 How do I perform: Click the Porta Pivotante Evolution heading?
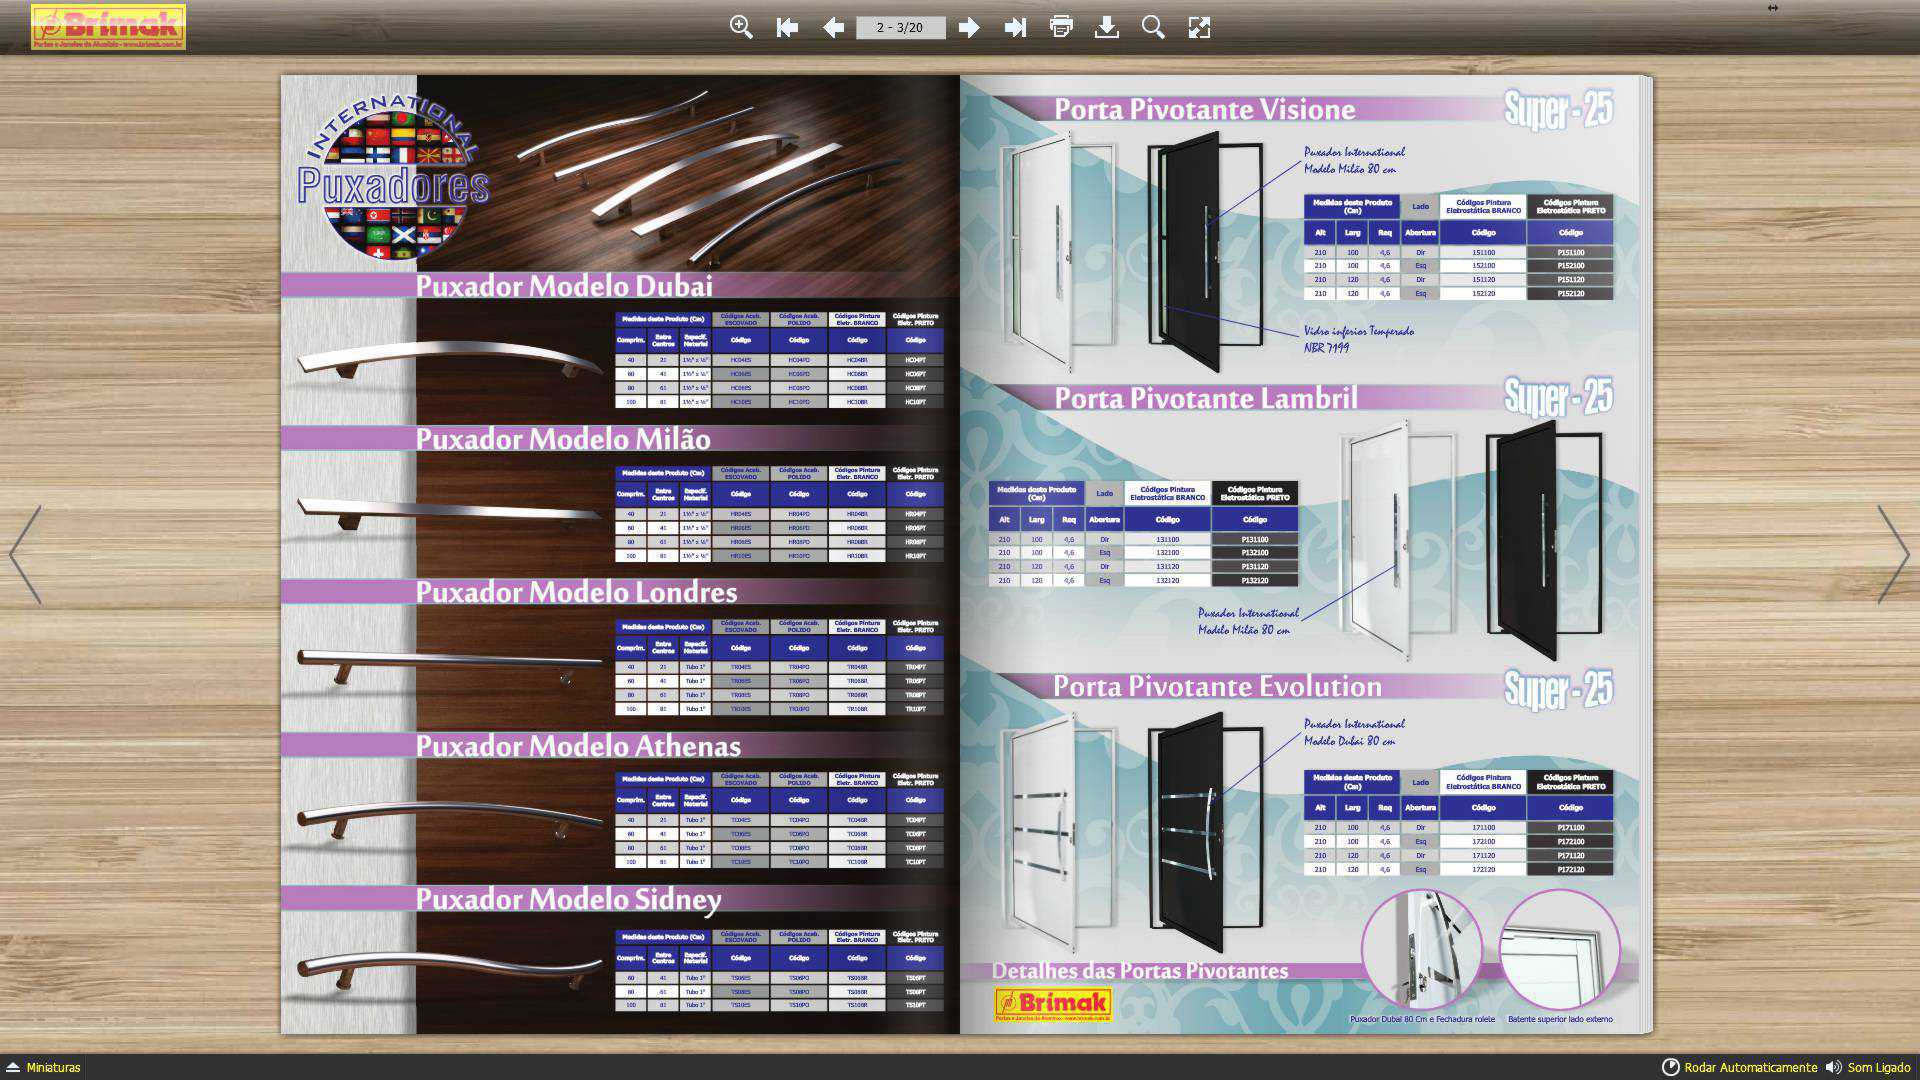tap(1217, 686)
